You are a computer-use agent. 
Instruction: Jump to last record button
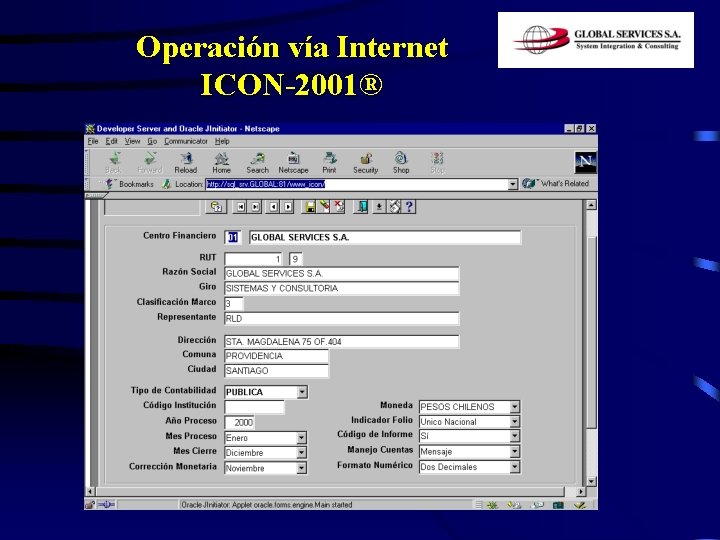[255, 207]
